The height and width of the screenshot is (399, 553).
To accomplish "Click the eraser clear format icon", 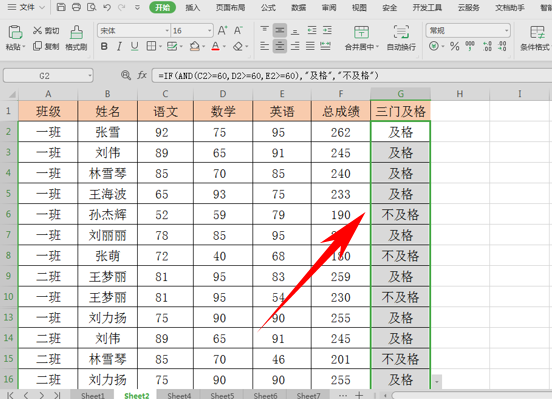I will tap(238, 46).
